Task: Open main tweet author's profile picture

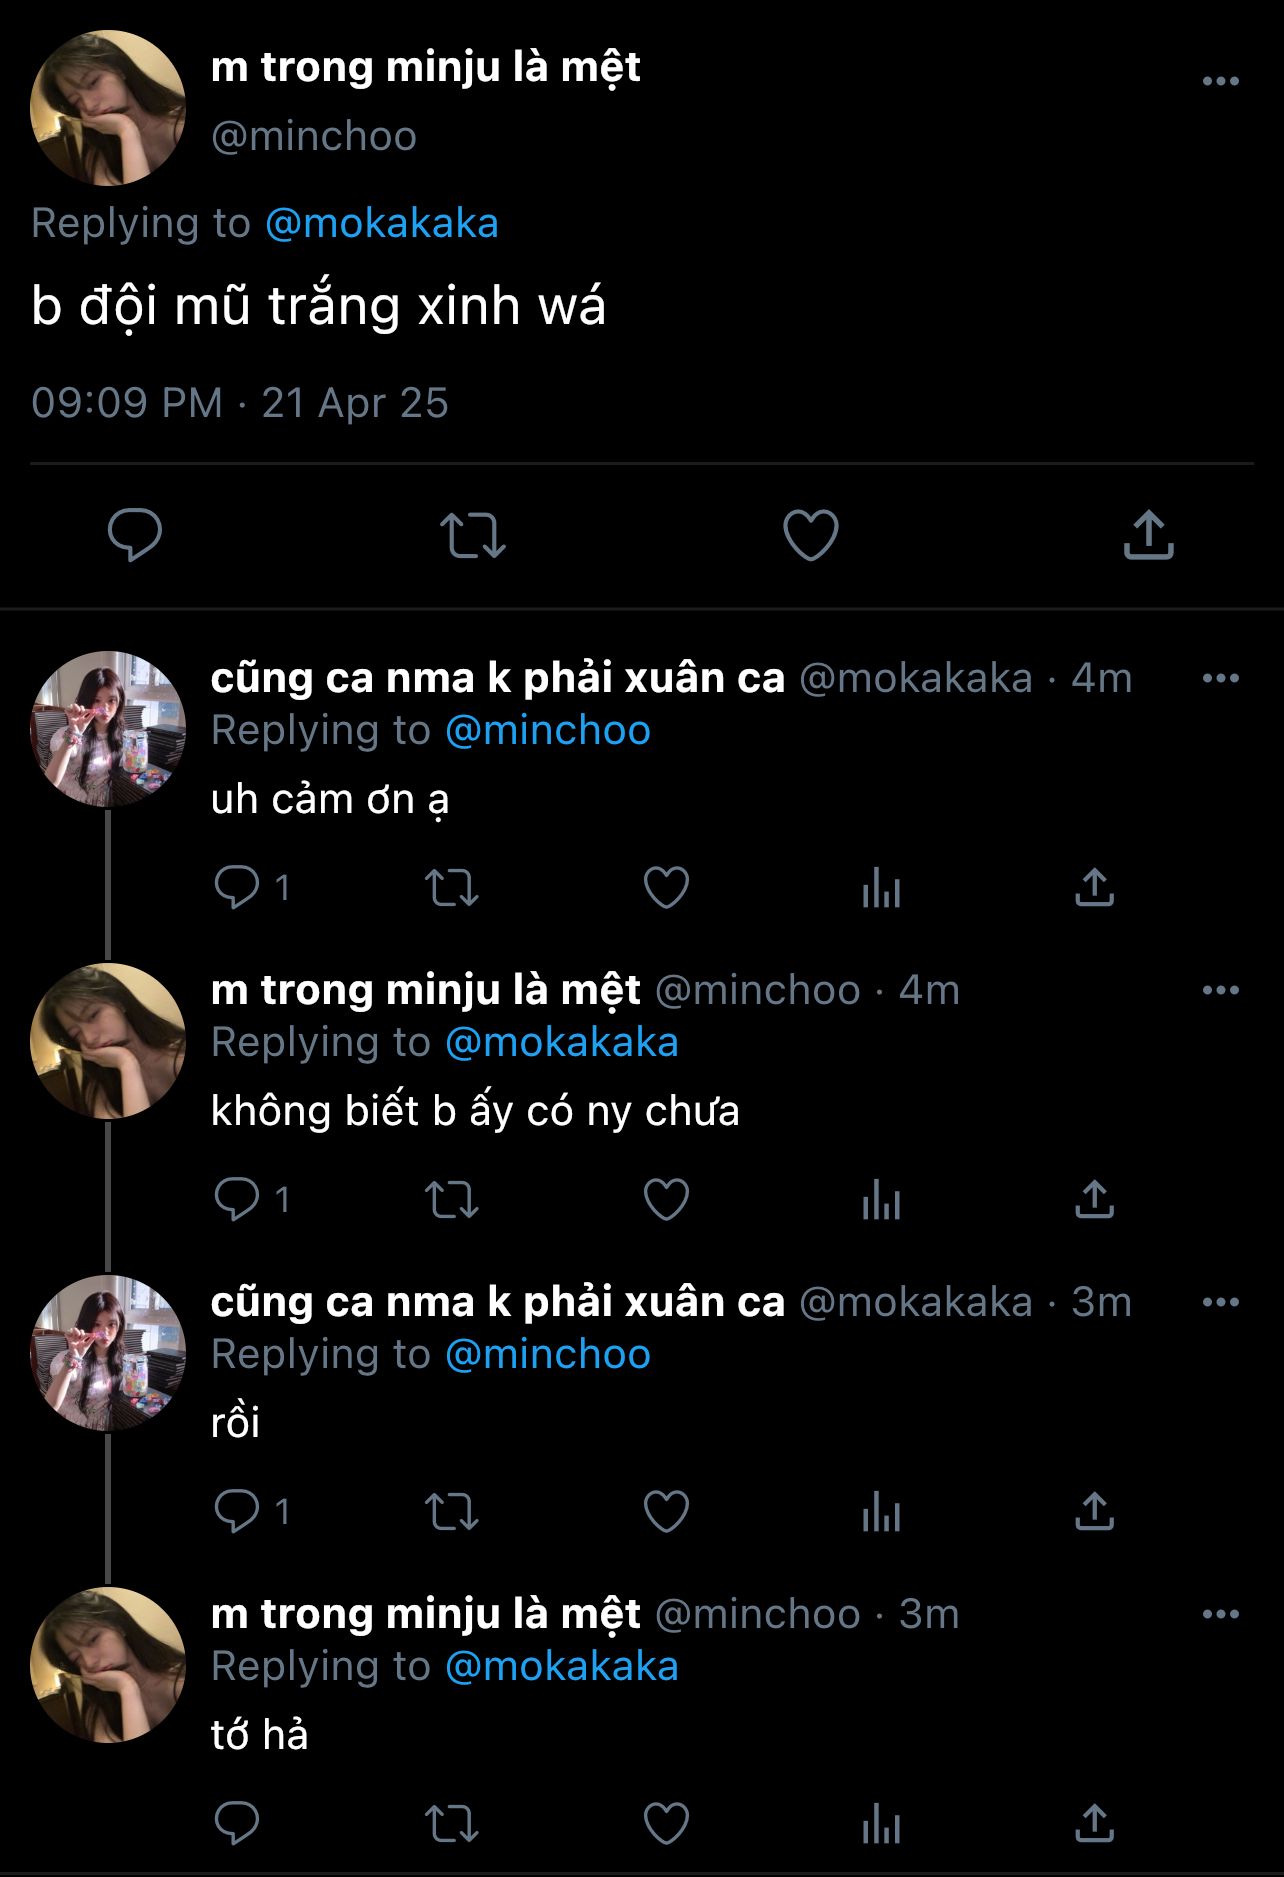Action: click(x=108, y=108)
